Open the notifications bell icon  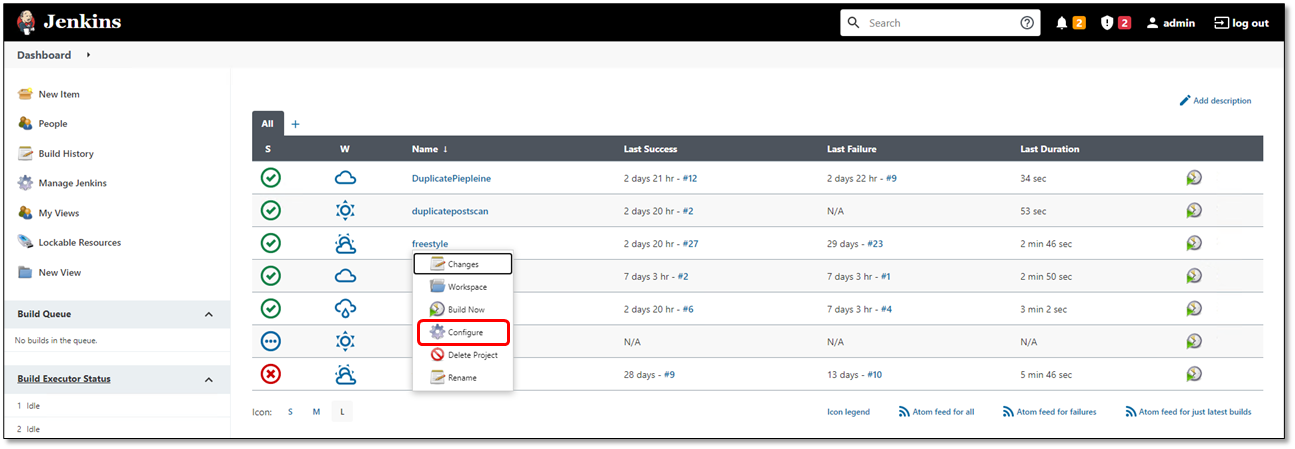pos(1062,23)
